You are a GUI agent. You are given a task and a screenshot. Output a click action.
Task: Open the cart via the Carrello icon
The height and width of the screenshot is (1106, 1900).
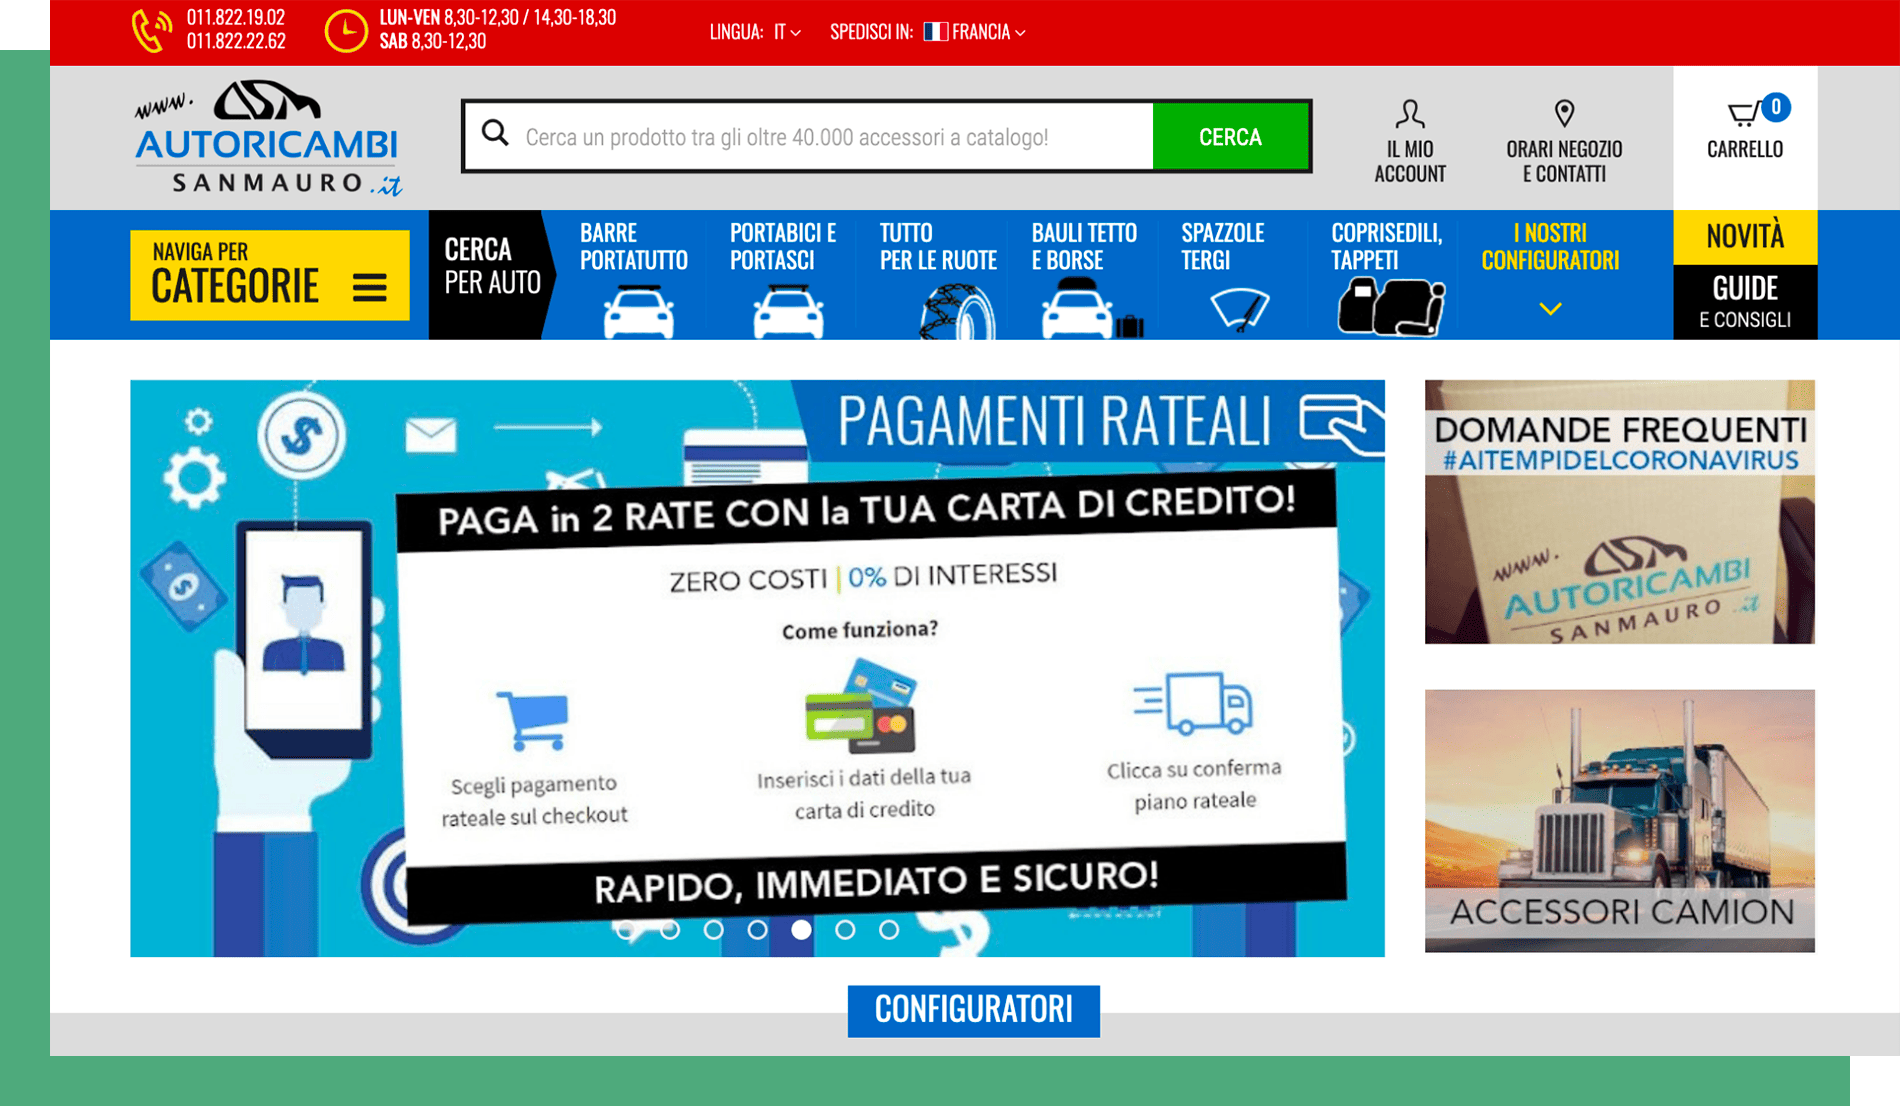point(1745,115)
